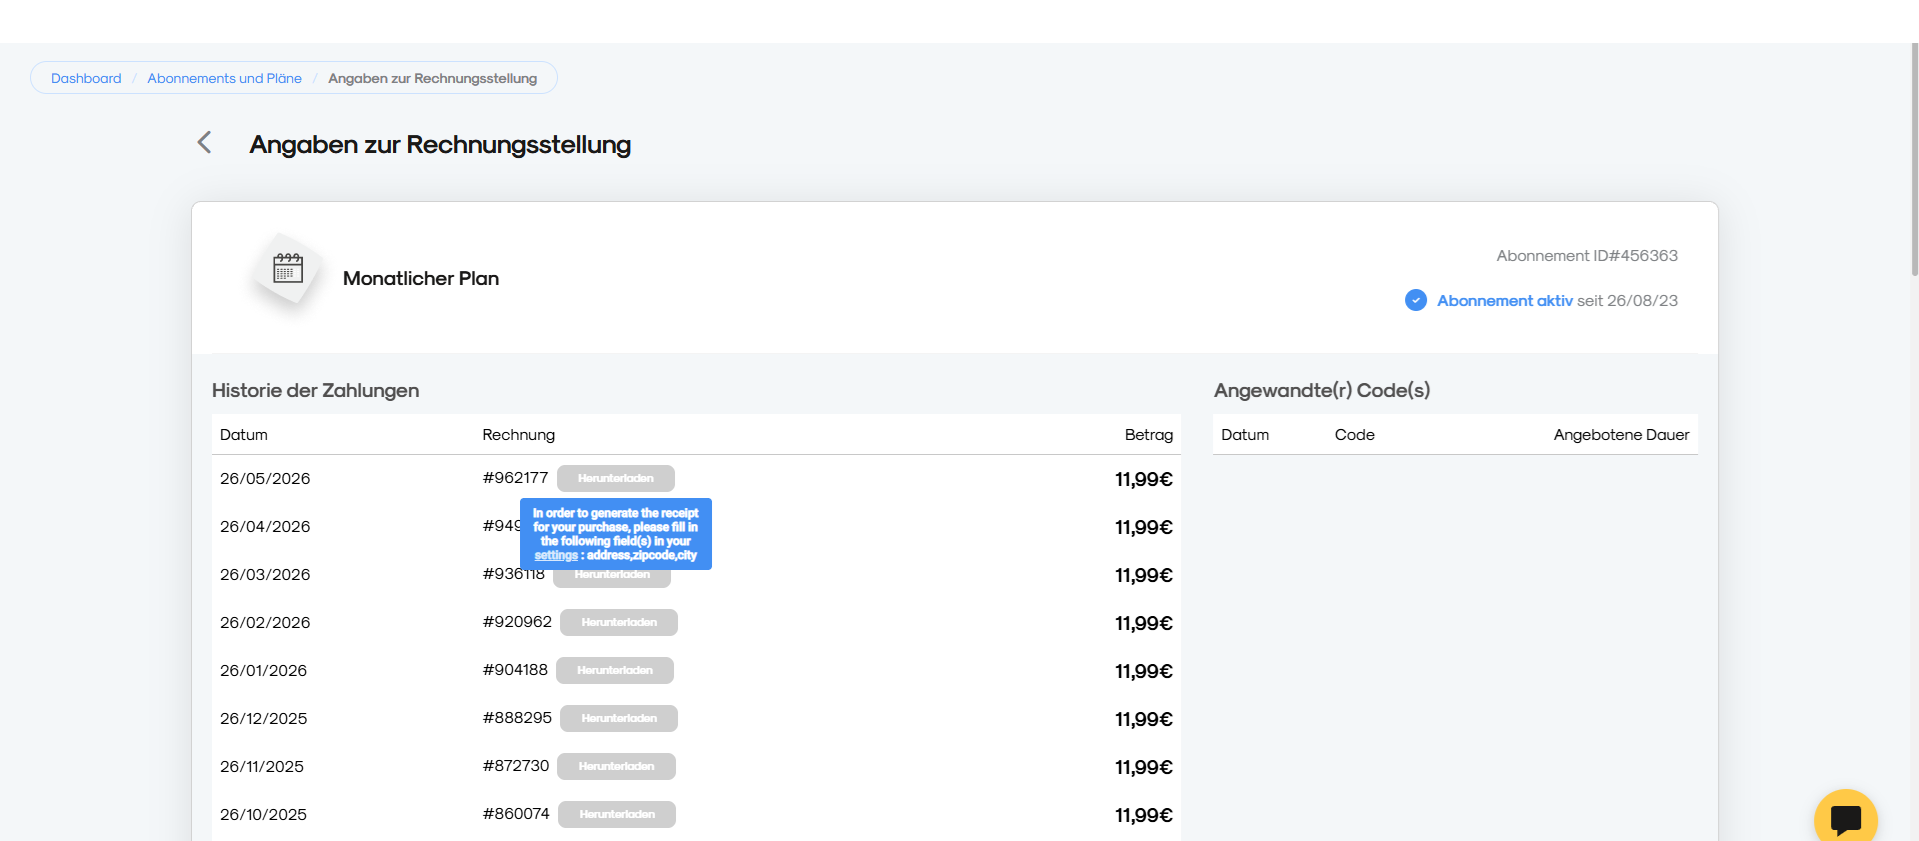This screenshot has height=841, width=1919.
Task: Click the 11,99€ amount for 26/10/2025
Action: pos(1144,816)
